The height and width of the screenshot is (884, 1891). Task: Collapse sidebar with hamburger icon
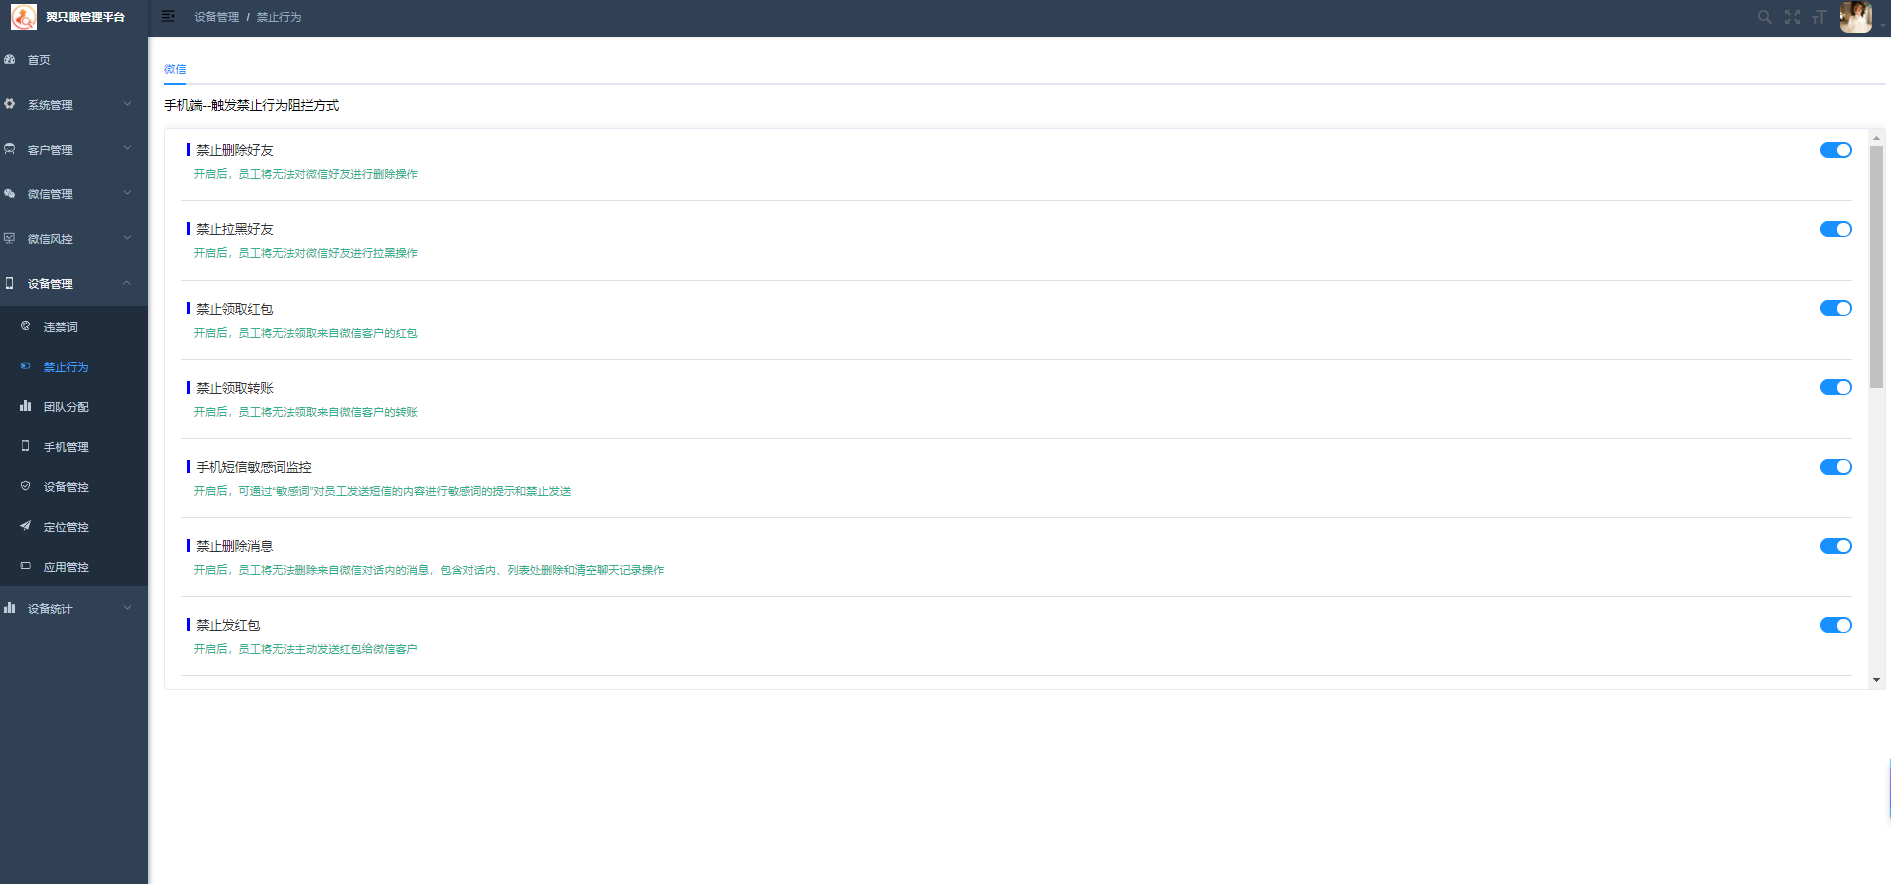coord(168,16)
